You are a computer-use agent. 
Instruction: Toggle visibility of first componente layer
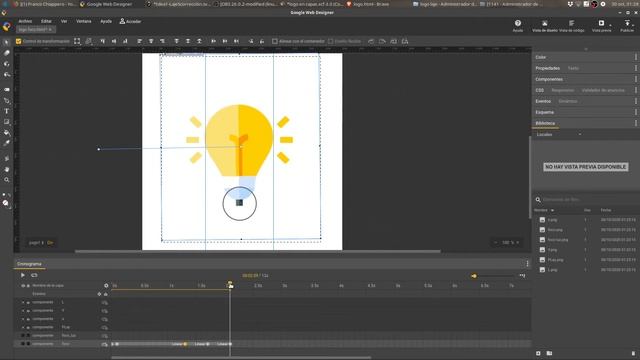point(23,302)
